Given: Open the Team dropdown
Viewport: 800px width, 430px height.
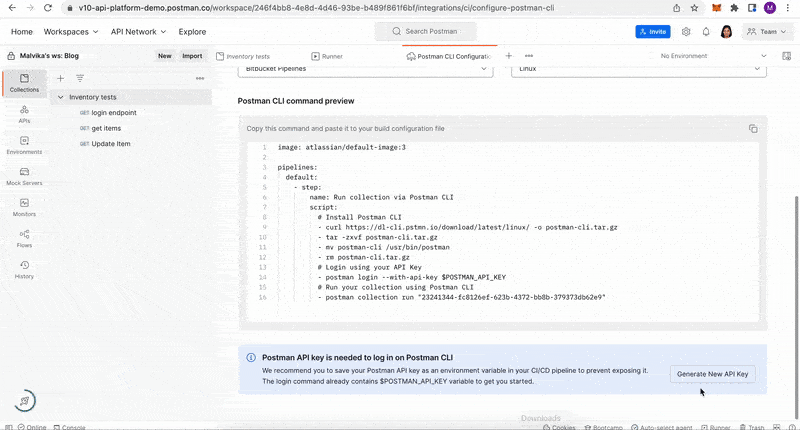Looking at the screenshot, I should pos(766,32).
